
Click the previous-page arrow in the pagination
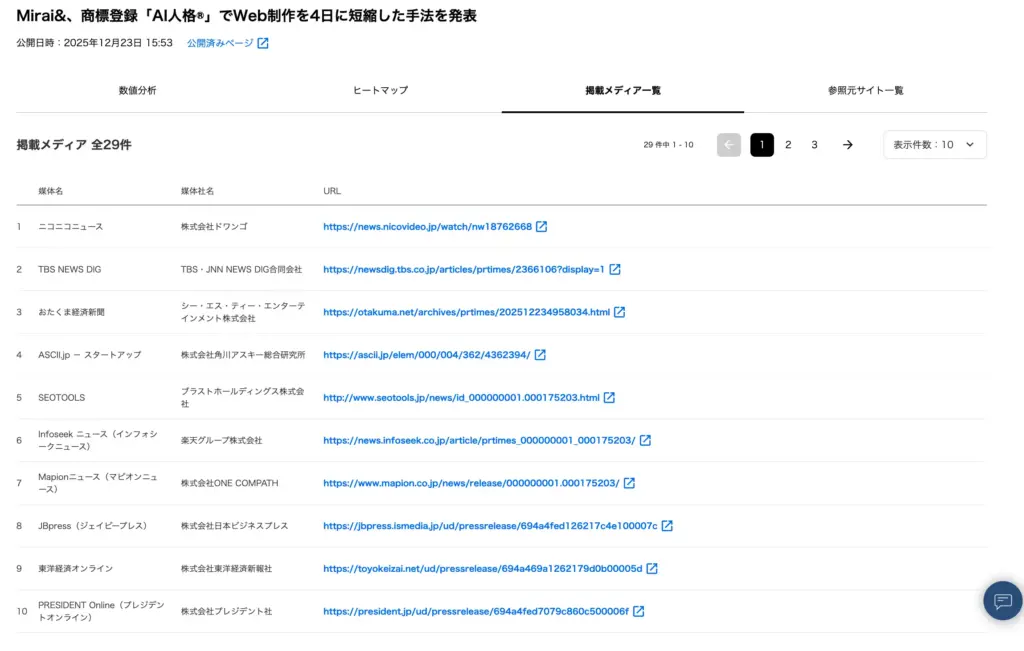click(x=727, y=144)
